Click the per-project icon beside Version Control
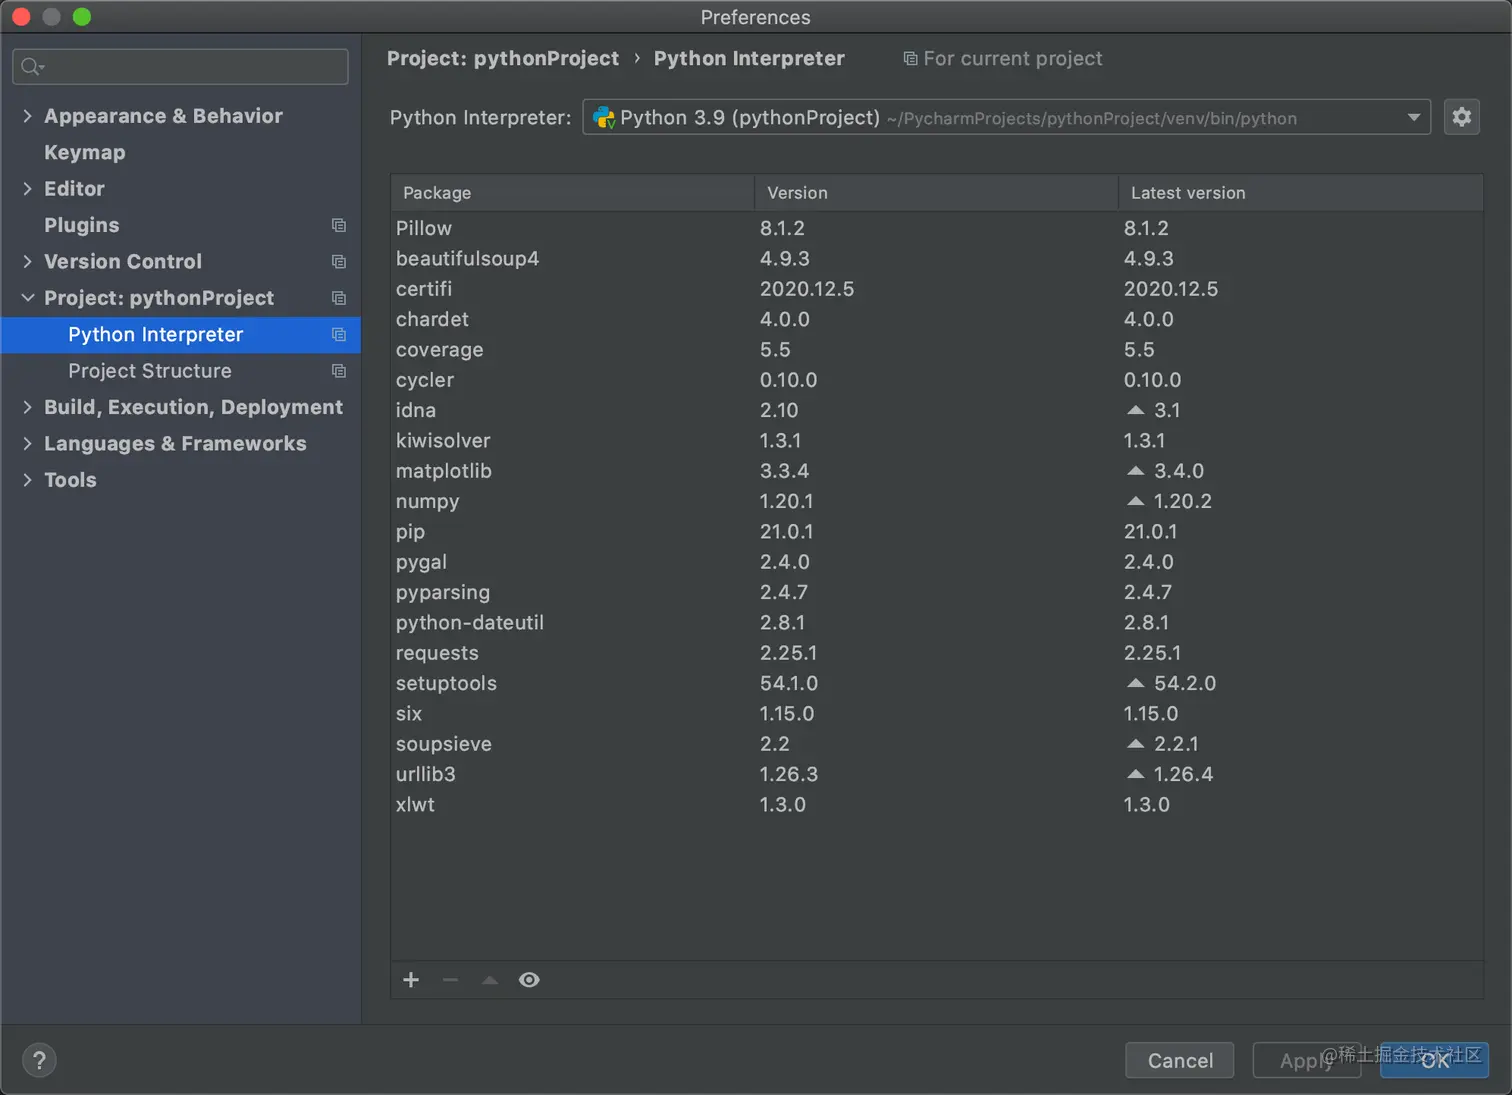The image size is (1512, 1095). click(x=338, y=261)
